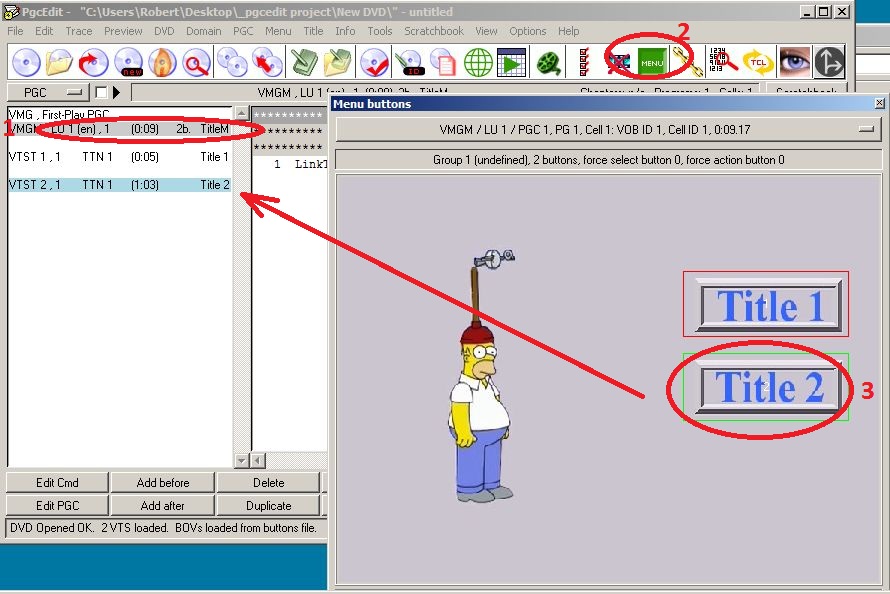The image size is (890, 594).
Task: Click the command pane scroll left arrow
Action: point(258,460)
